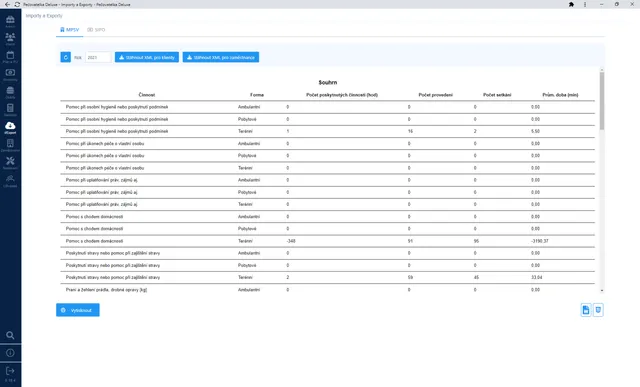The height and width of the screenshot is (387, 640).
Task: Switch to the SIPO tab
Action: [96, 30]
